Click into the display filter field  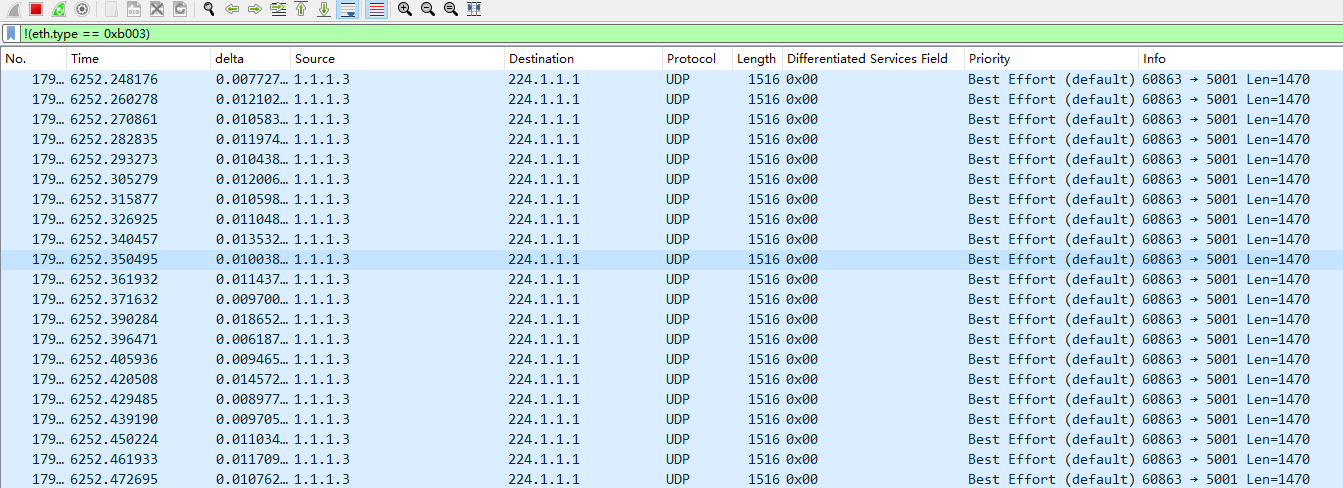[x=680, y=34]
